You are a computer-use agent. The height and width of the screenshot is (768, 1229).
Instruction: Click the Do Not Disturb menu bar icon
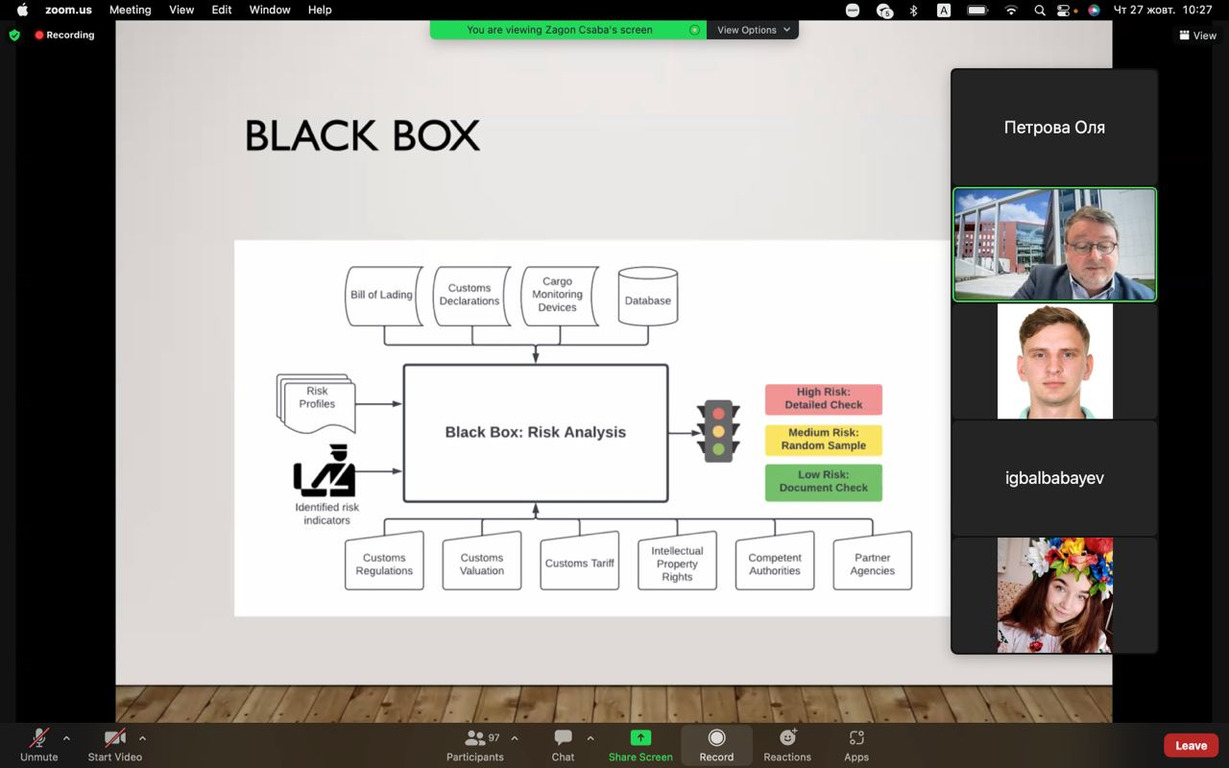(x=852, y=10)
